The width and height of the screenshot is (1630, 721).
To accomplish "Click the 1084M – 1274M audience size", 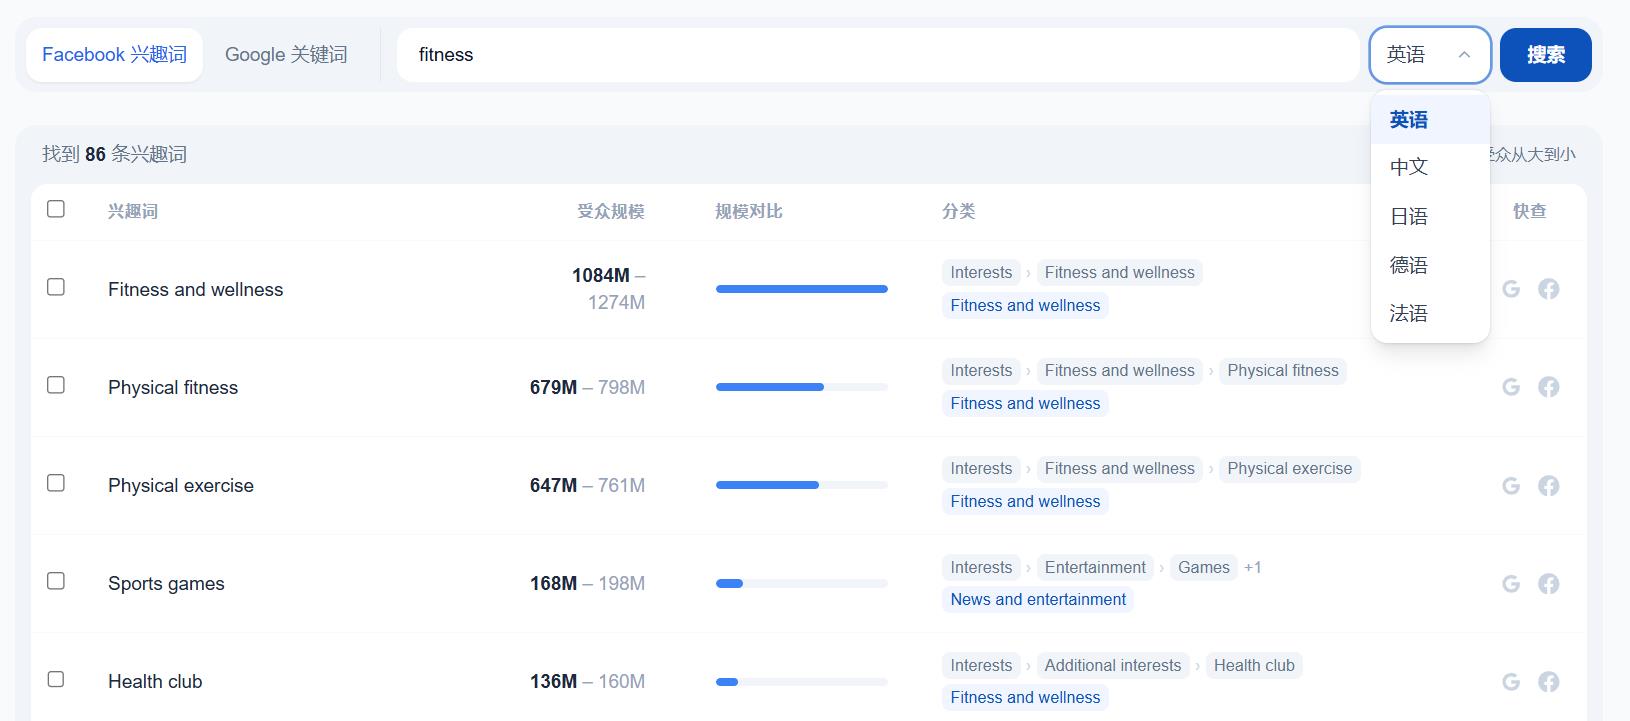I will pyautogui.click(x=608, y=289).
